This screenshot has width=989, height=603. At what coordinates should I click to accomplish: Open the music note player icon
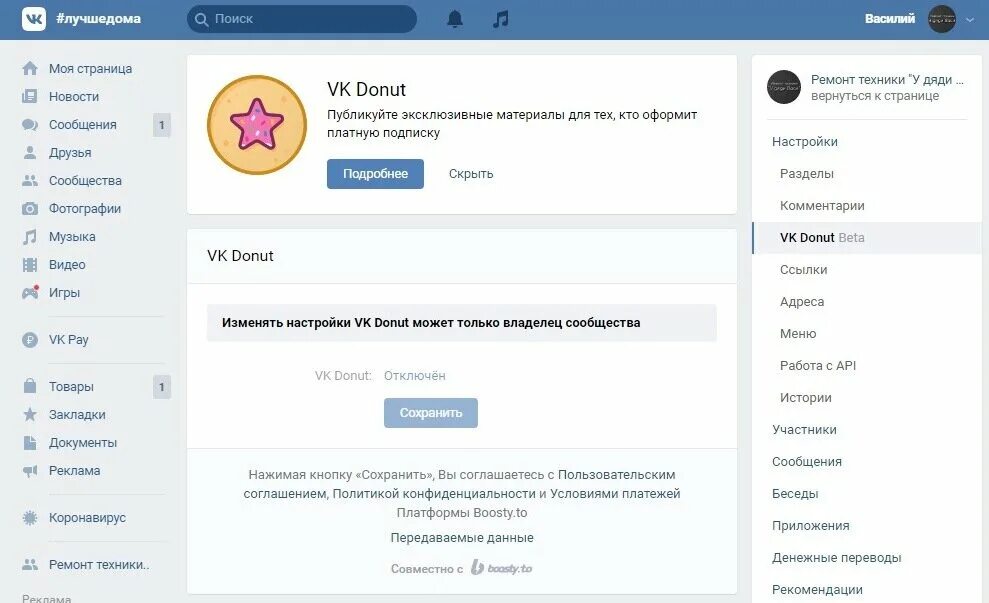[500, 20]
